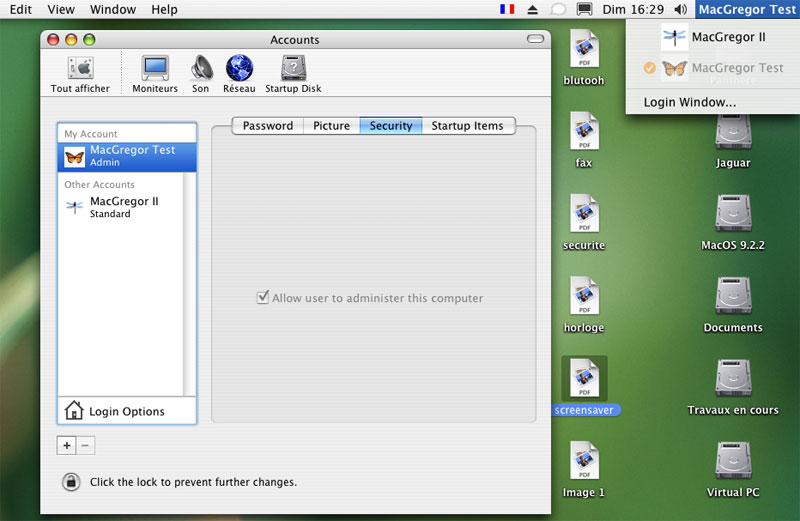Viewport: 800px width, 521px height.
Task: Switch to the Startup Items tab
Action: (x=468, y=126)
